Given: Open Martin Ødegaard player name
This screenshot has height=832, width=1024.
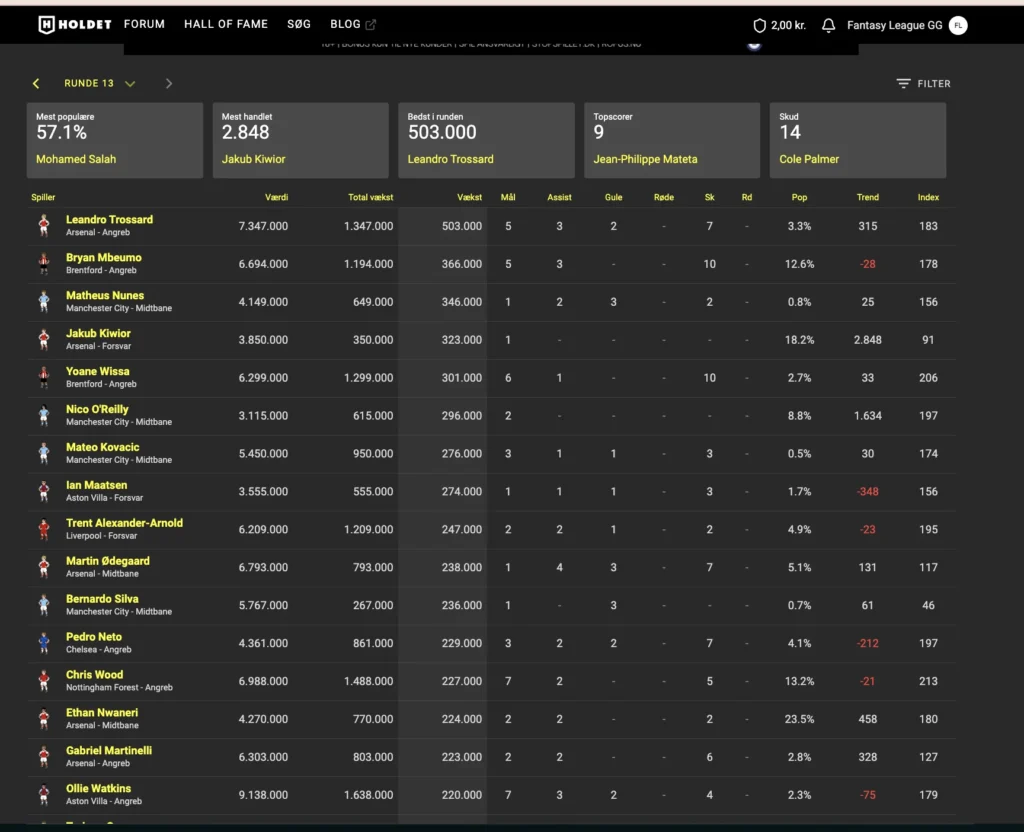Looking at the screenshot, I should [107, 560].
